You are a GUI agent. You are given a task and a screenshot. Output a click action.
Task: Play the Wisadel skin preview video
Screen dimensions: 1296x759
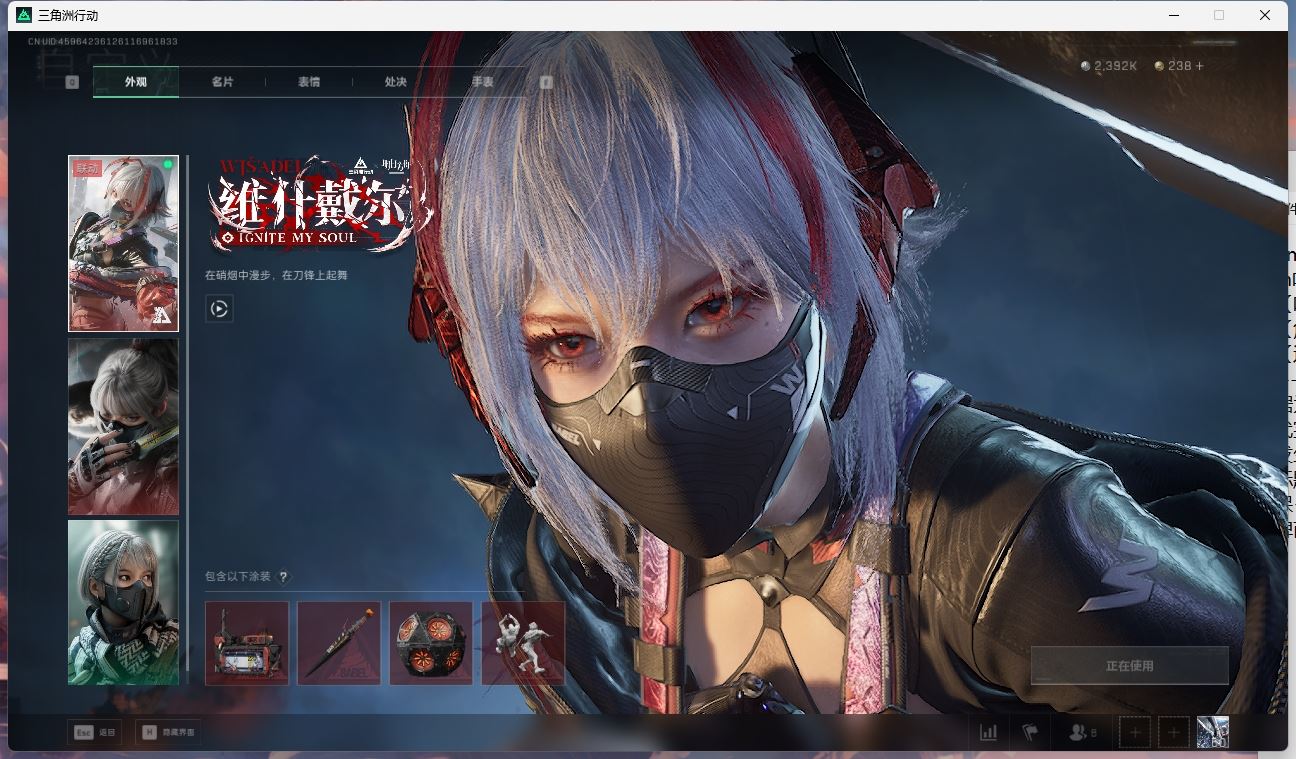(219, 309)
